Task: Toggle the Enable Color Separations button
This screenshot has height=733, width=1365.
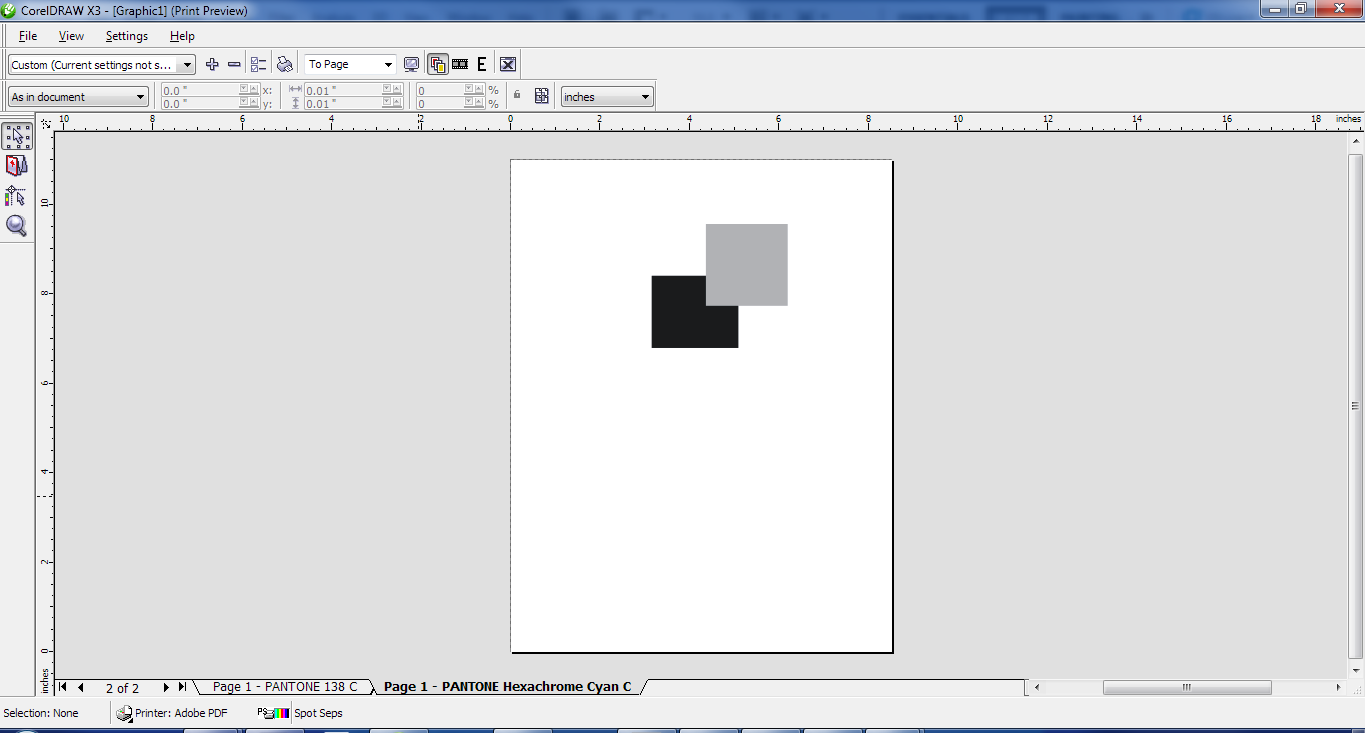Action: [437, 64]
